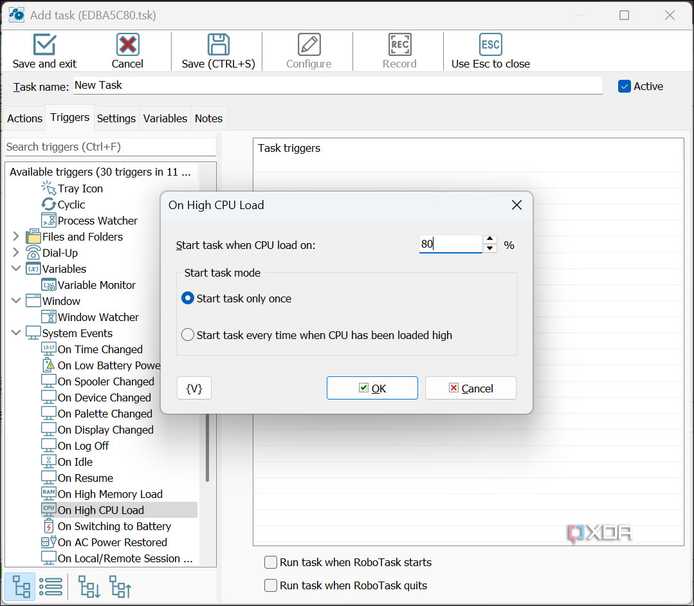Click the Search triggers field
694x606 pixels.
(110, 147)
